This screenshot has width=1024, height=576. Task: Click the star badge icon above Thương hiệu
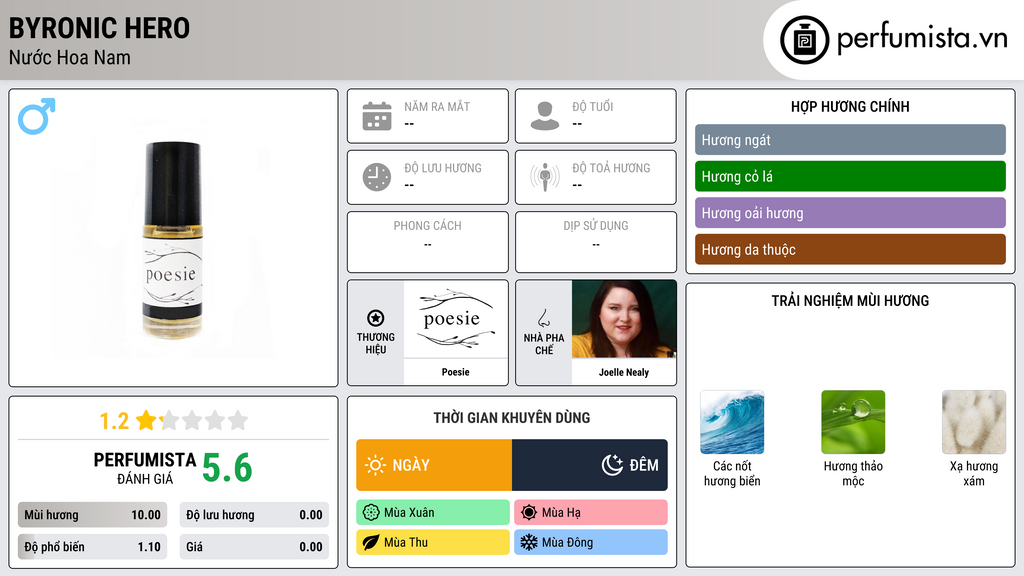coord(376,318)
